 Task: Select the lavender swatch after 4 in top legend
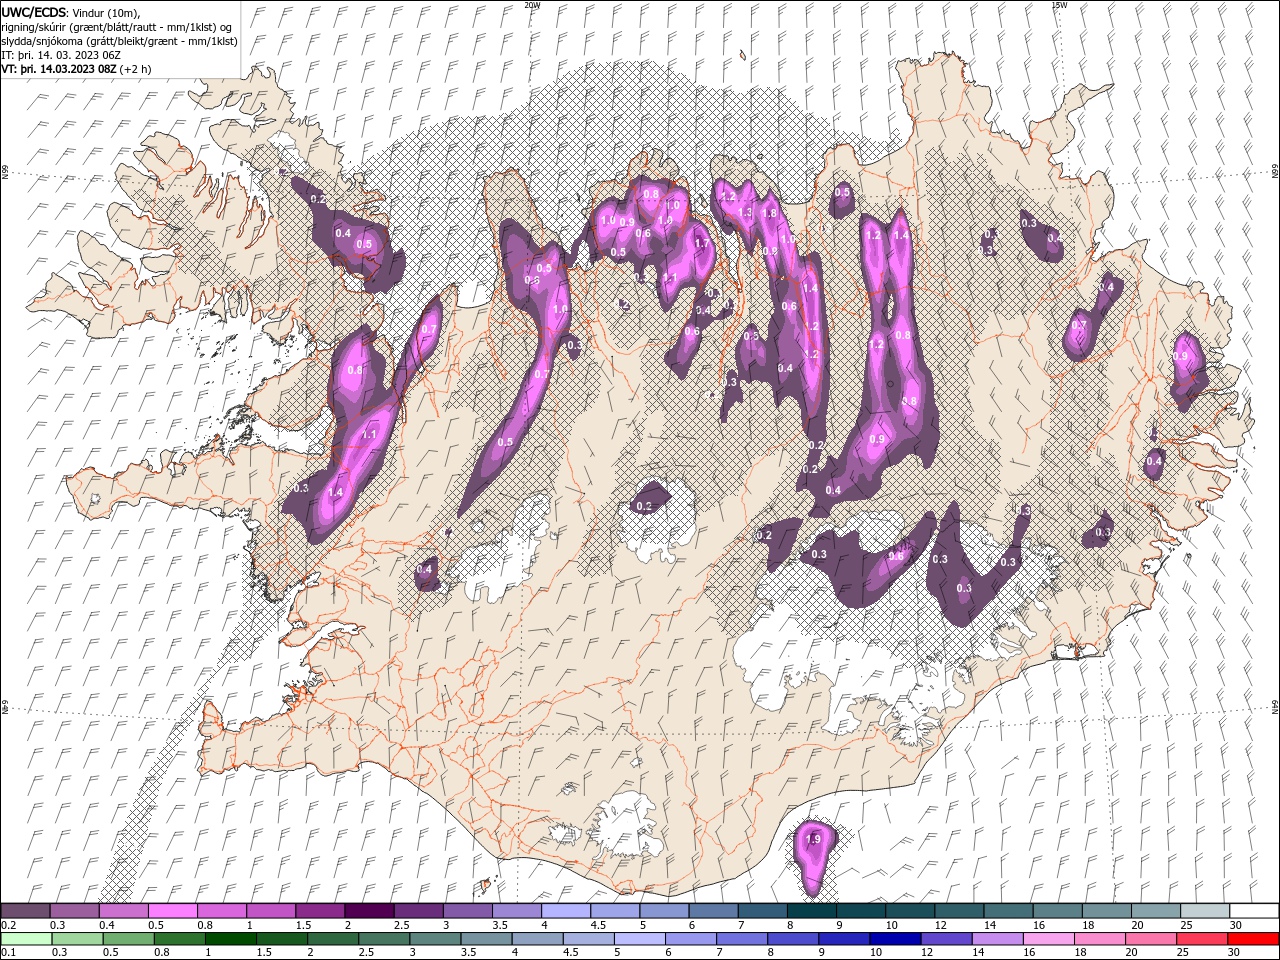pos(566,910)
